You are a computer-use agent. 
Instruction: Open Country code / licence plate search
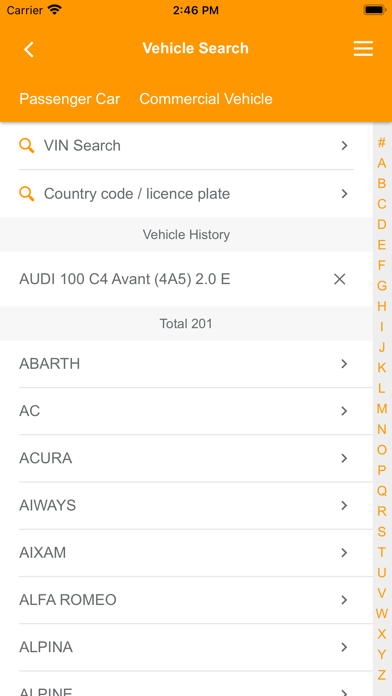(186, 194)
